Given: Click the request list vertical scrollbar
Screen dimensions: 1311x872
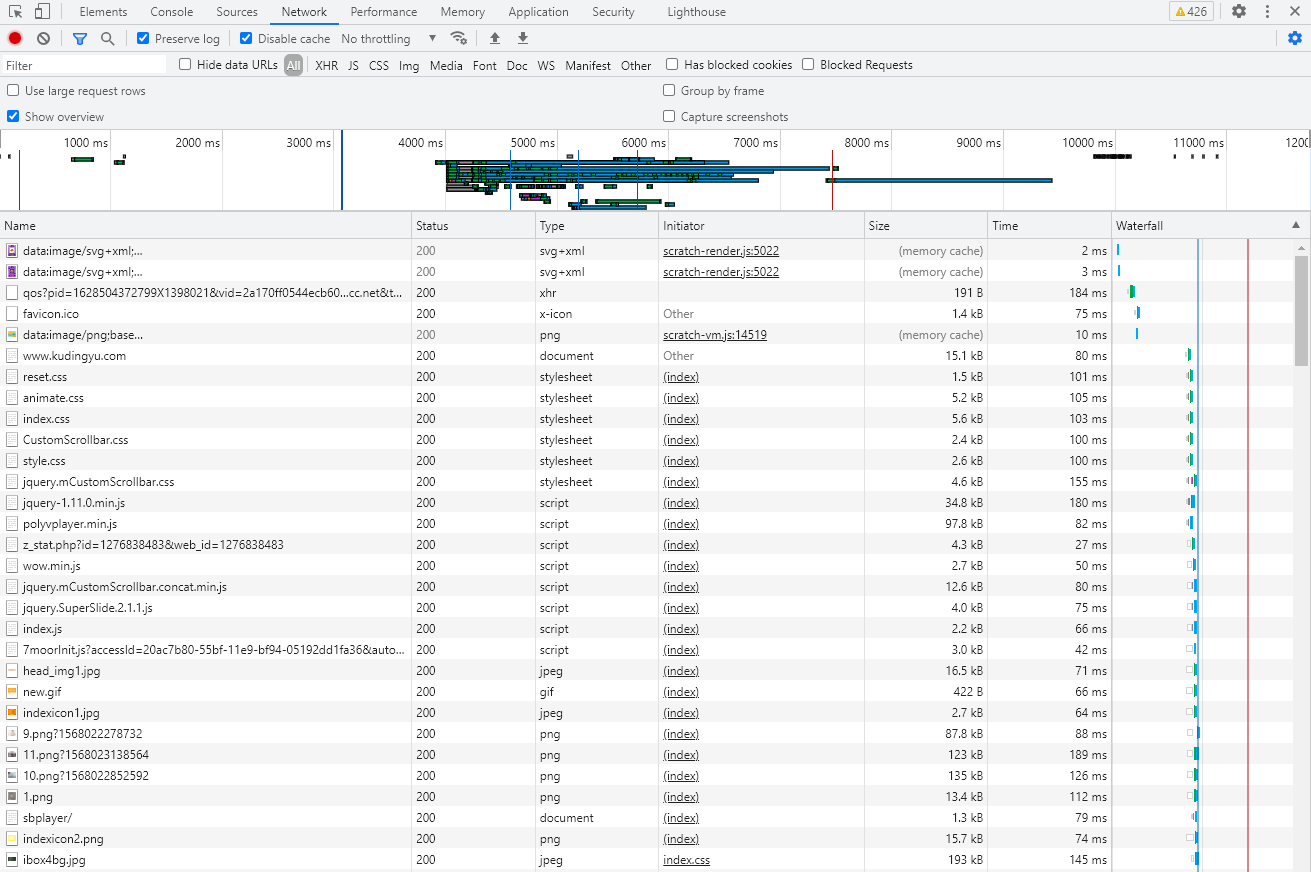Looking at the screenshot, I should click(x=1301, y=312).
